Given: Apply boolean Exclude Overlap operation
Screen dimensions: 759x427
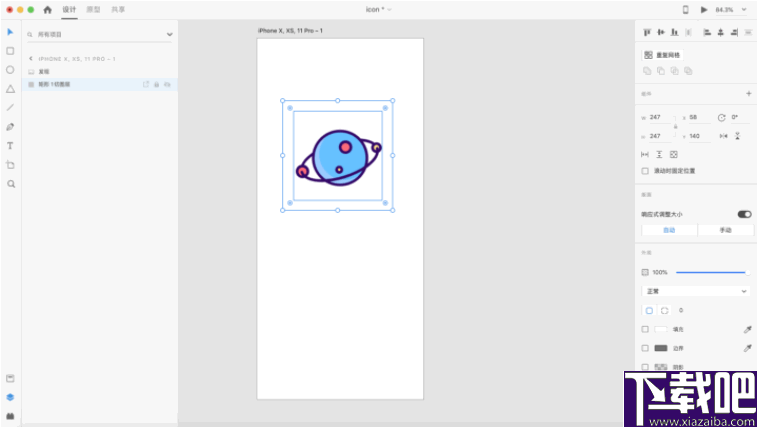Looking at the screenshot, I should point(688,71).
